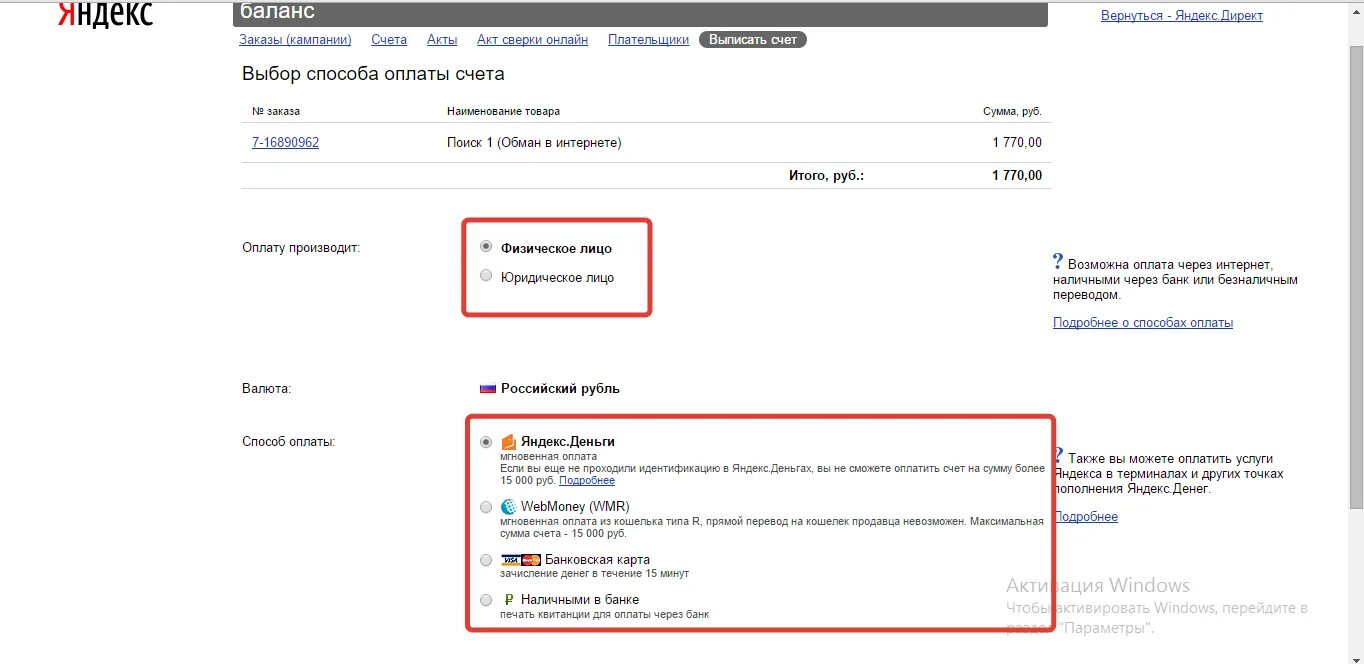This screenshot has height=664, width=1364.
Task: Click the WebMoney (WMR) label
Action: tap(575, 507)
